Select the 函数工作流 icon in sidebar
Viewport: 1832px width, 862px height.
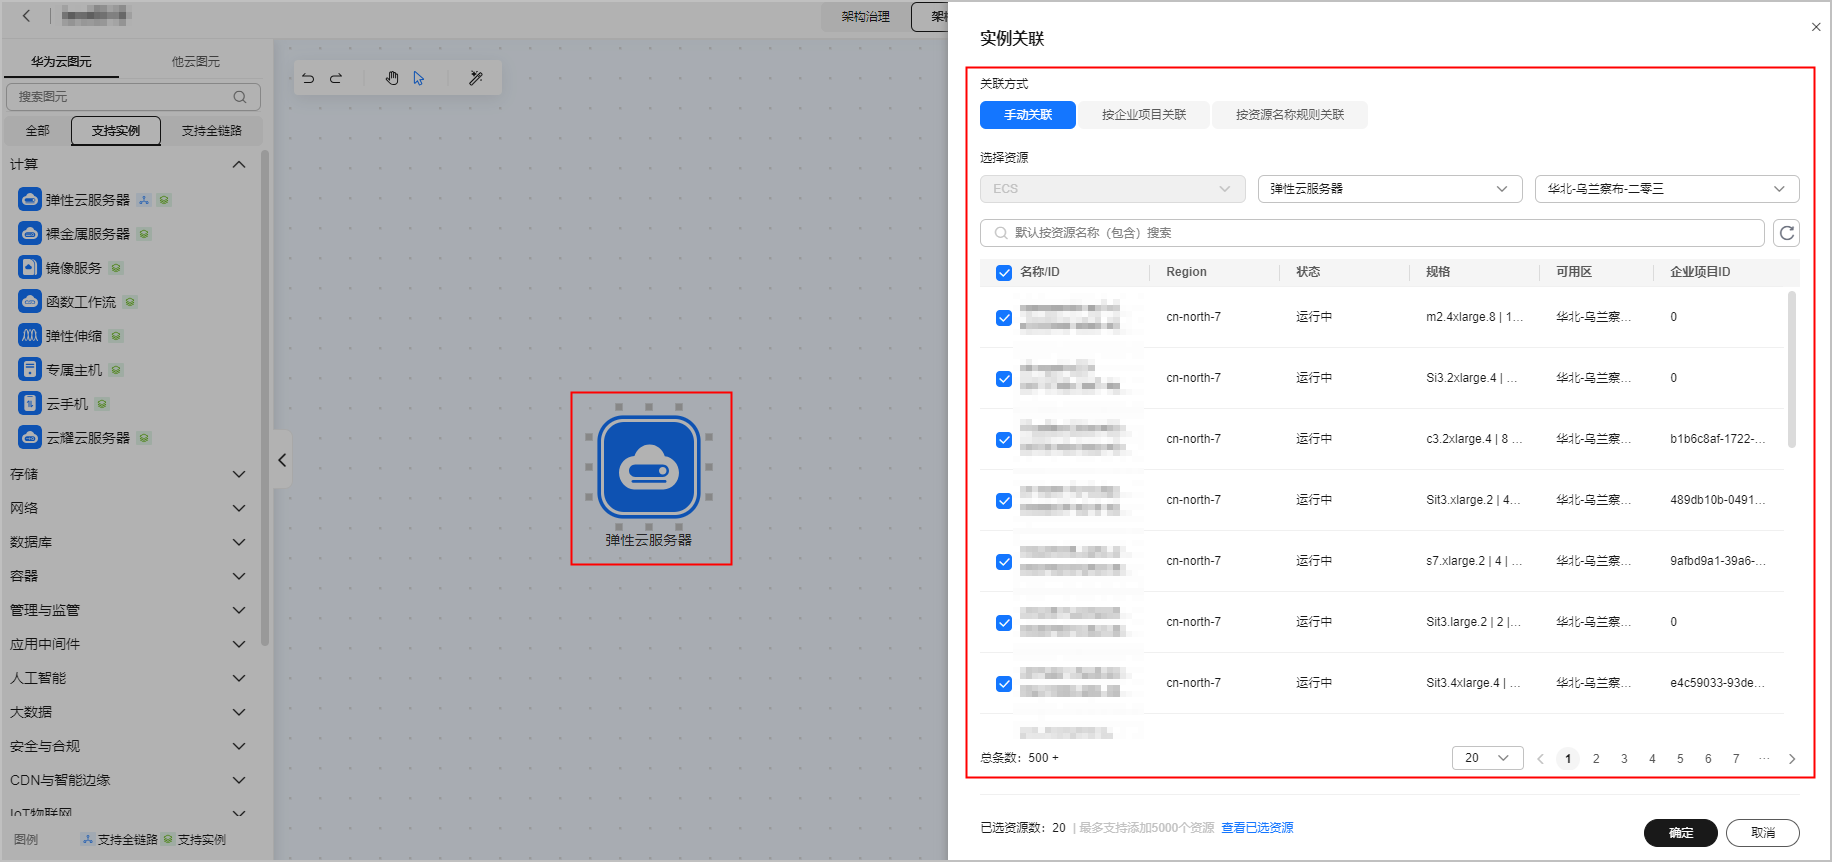tap(30, 302)
